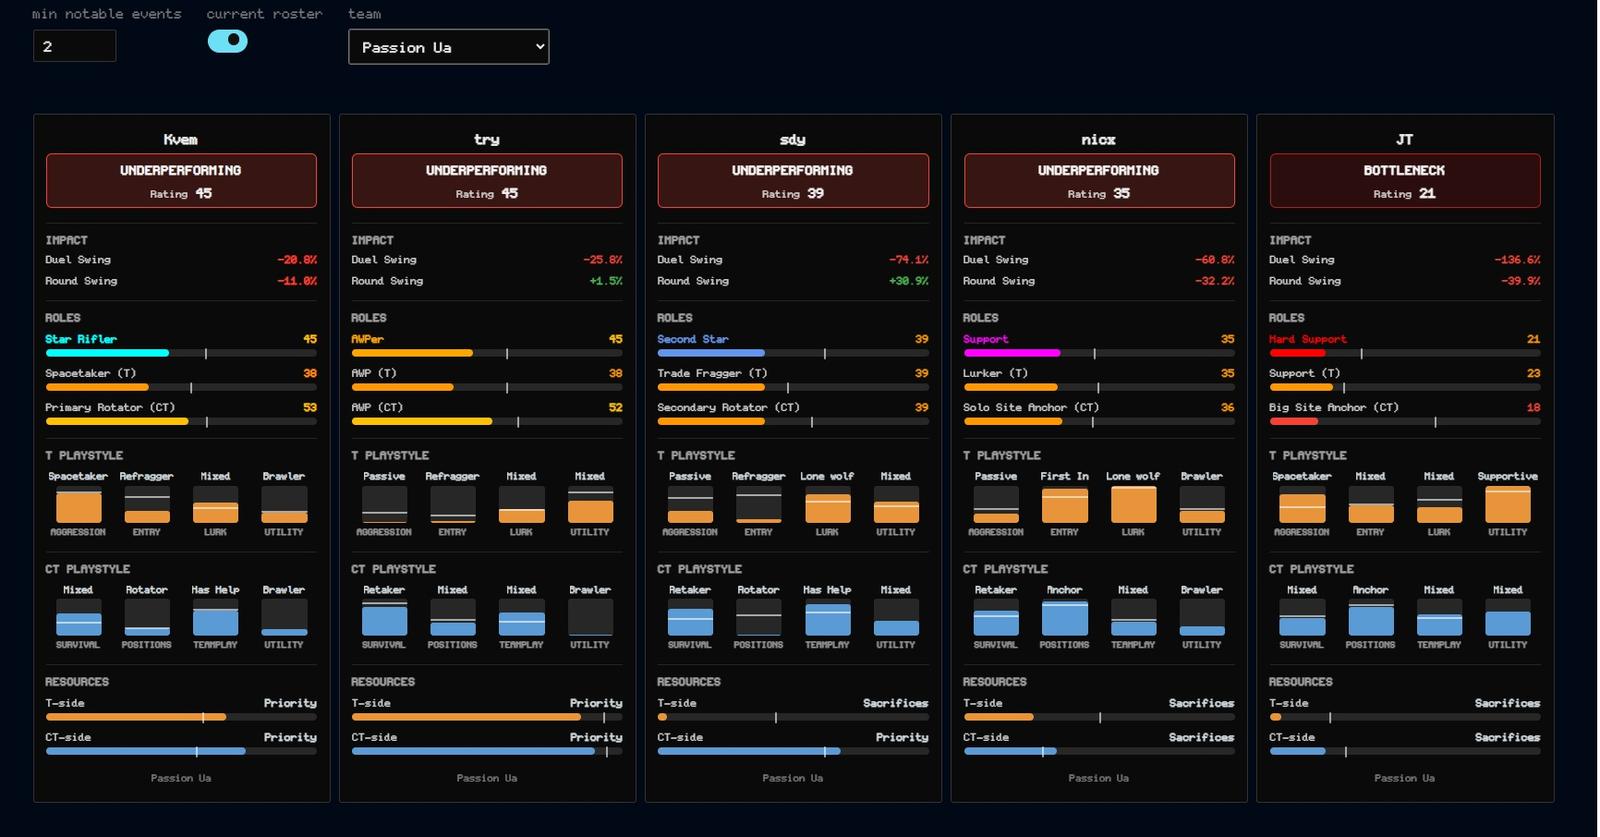Click the niox player card title
The image size is (1600, 837).
click(1099, 139)
